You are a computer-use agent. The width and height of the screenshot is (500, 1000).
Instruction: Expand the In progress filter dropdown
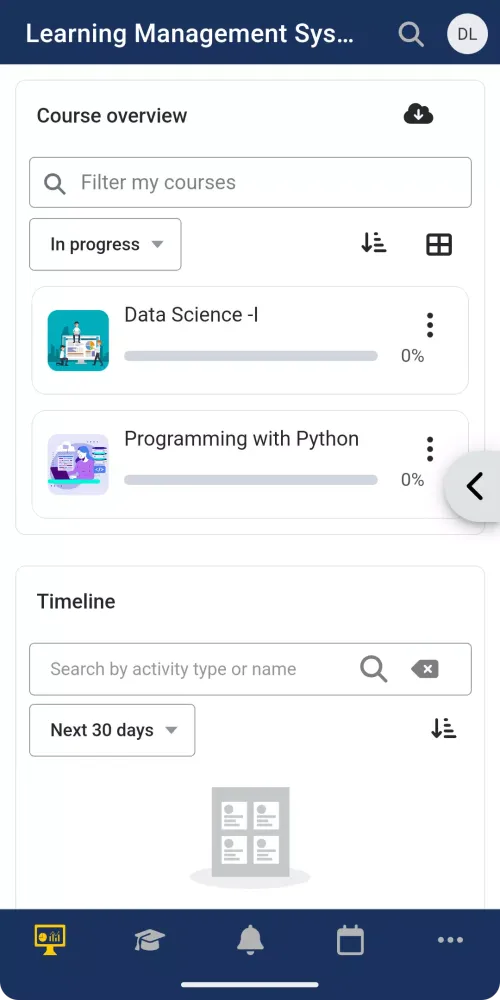point(105,244)
